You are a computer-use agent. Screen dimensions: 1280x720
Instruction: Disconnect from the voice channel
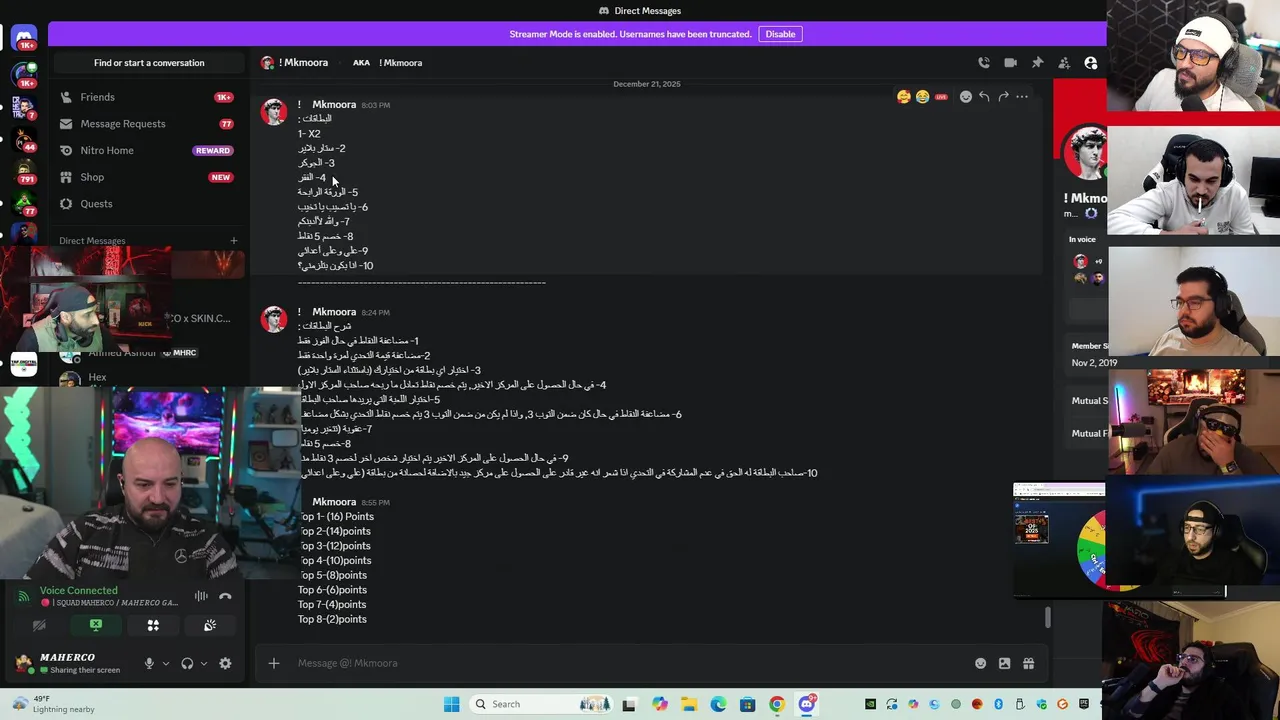pyautogui.click(x=226, y=597)
